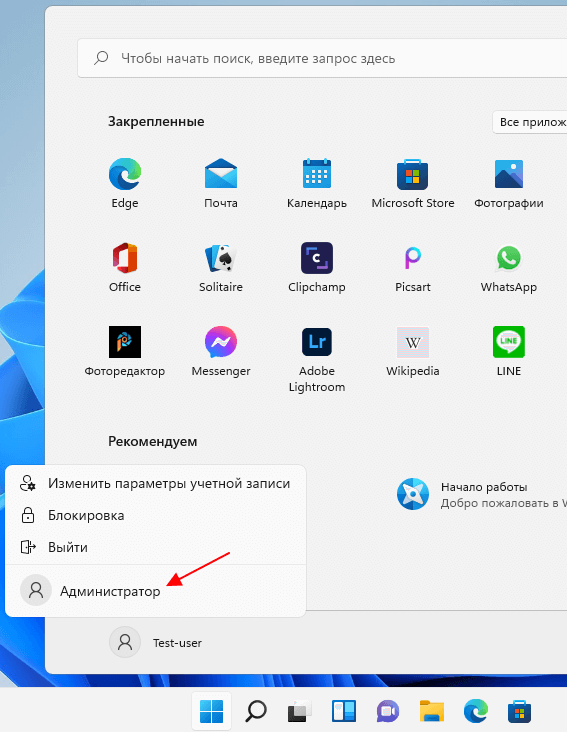
Task: Launch the Office app
Action: [125, 267]
